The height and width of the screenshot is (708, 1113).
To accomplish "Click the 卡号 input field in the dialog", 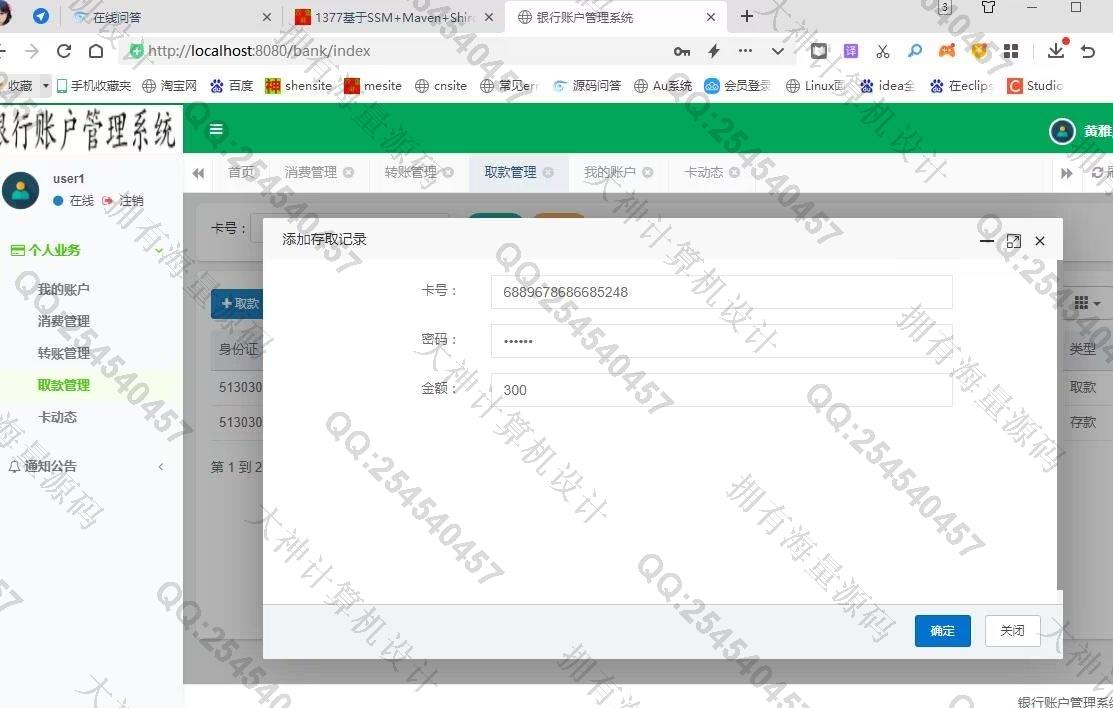I will click(721, 292).
